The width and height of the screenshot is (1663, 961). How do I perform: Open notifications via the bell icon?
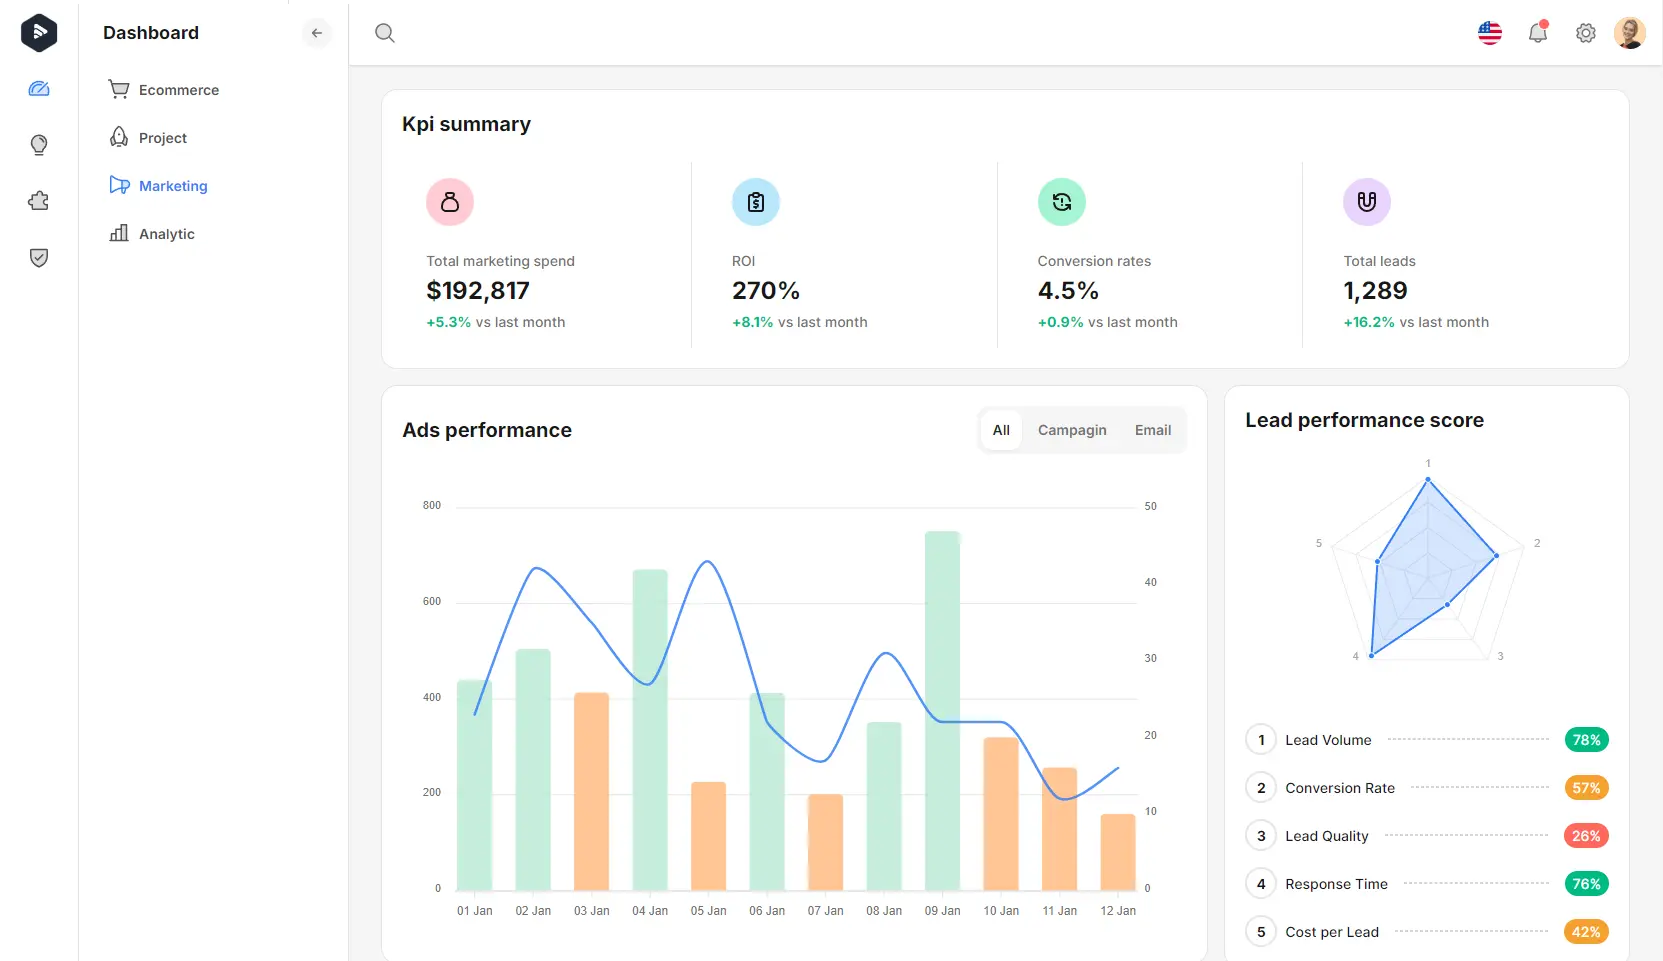tap(1538, 33)
